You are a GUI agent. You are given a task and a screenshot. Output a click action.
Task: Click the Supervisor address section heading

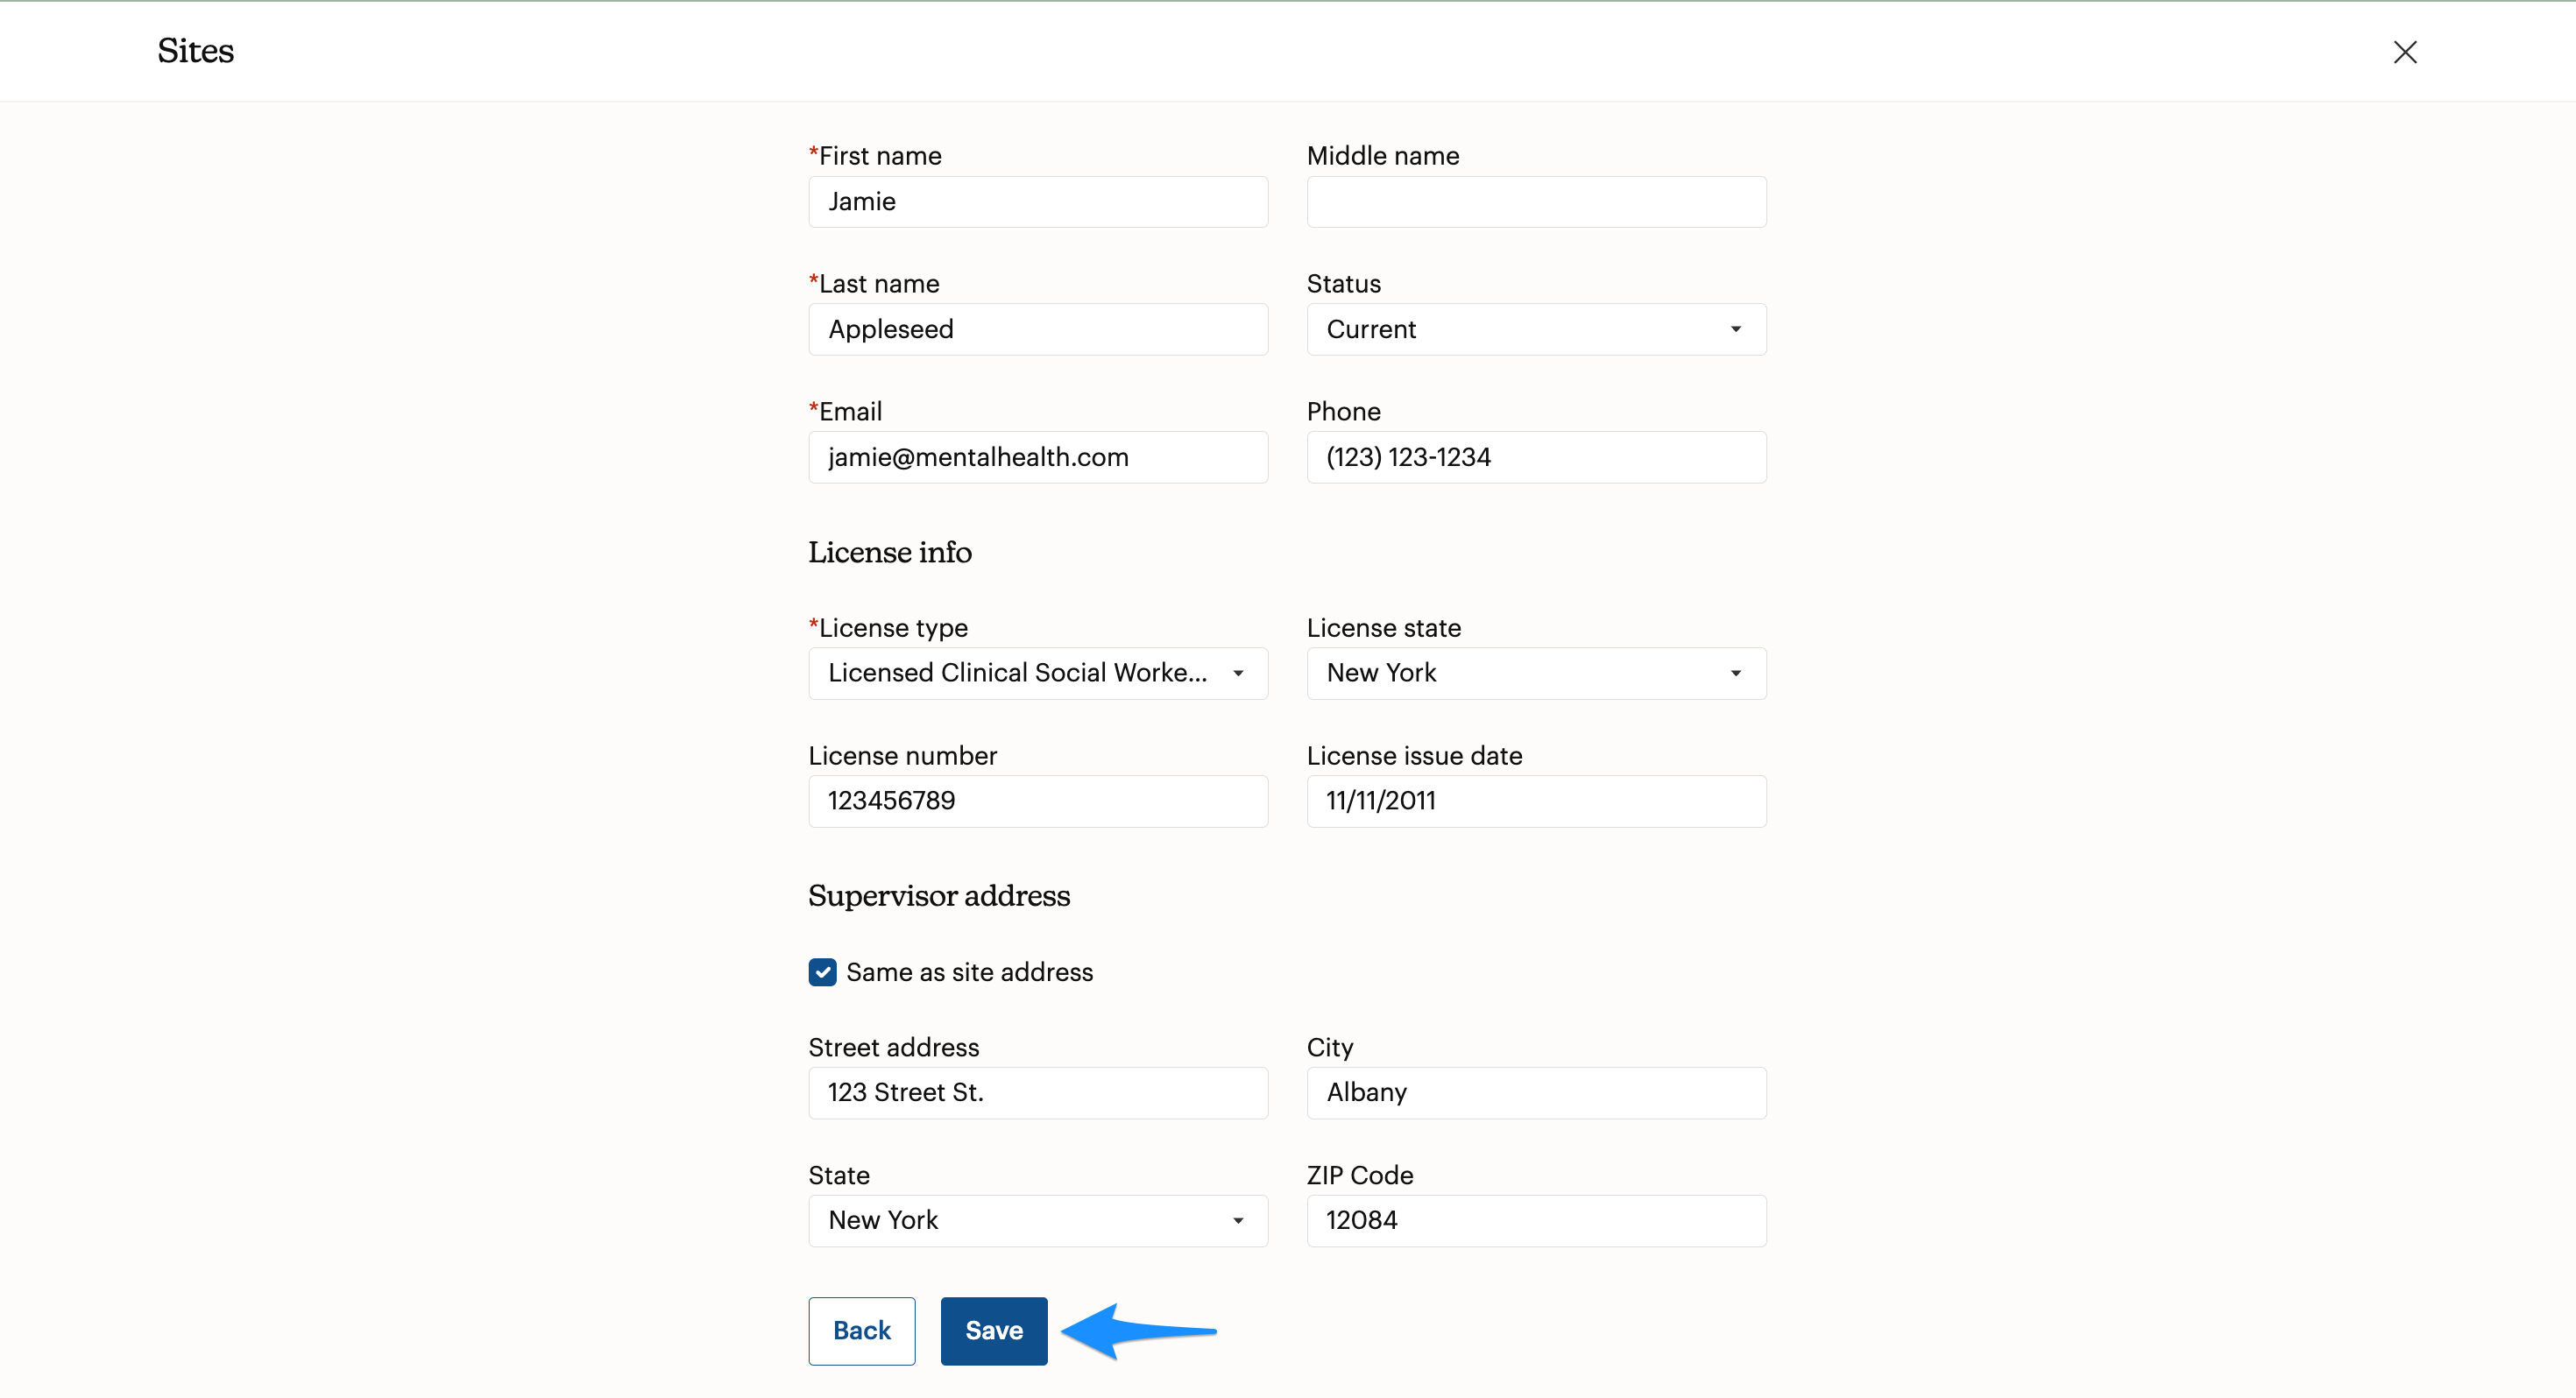click(939, 895)
